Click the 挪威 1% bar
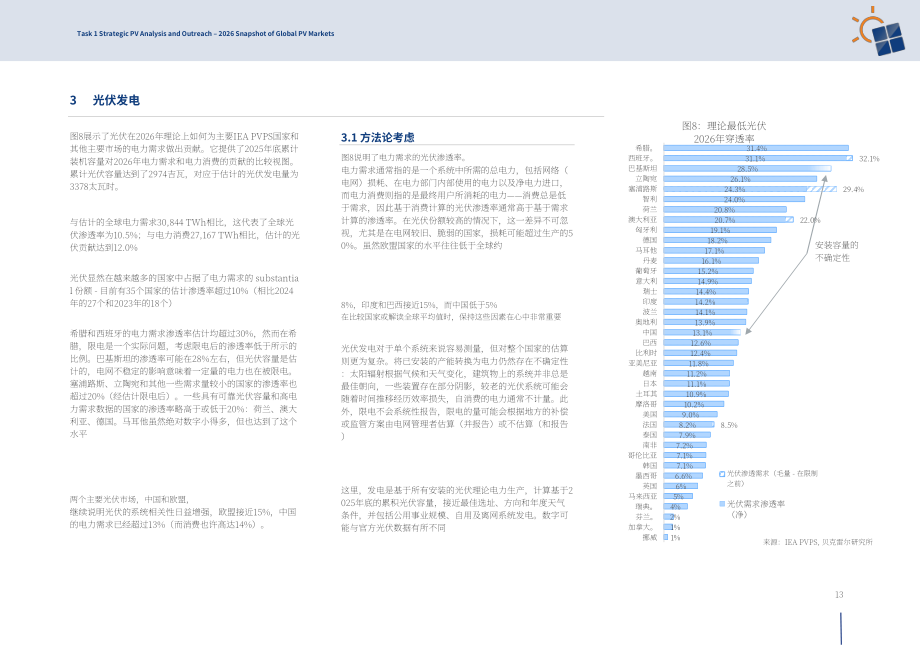Image resolution: width=920 pixels, height=651 pixels. [x=666, y=537]
